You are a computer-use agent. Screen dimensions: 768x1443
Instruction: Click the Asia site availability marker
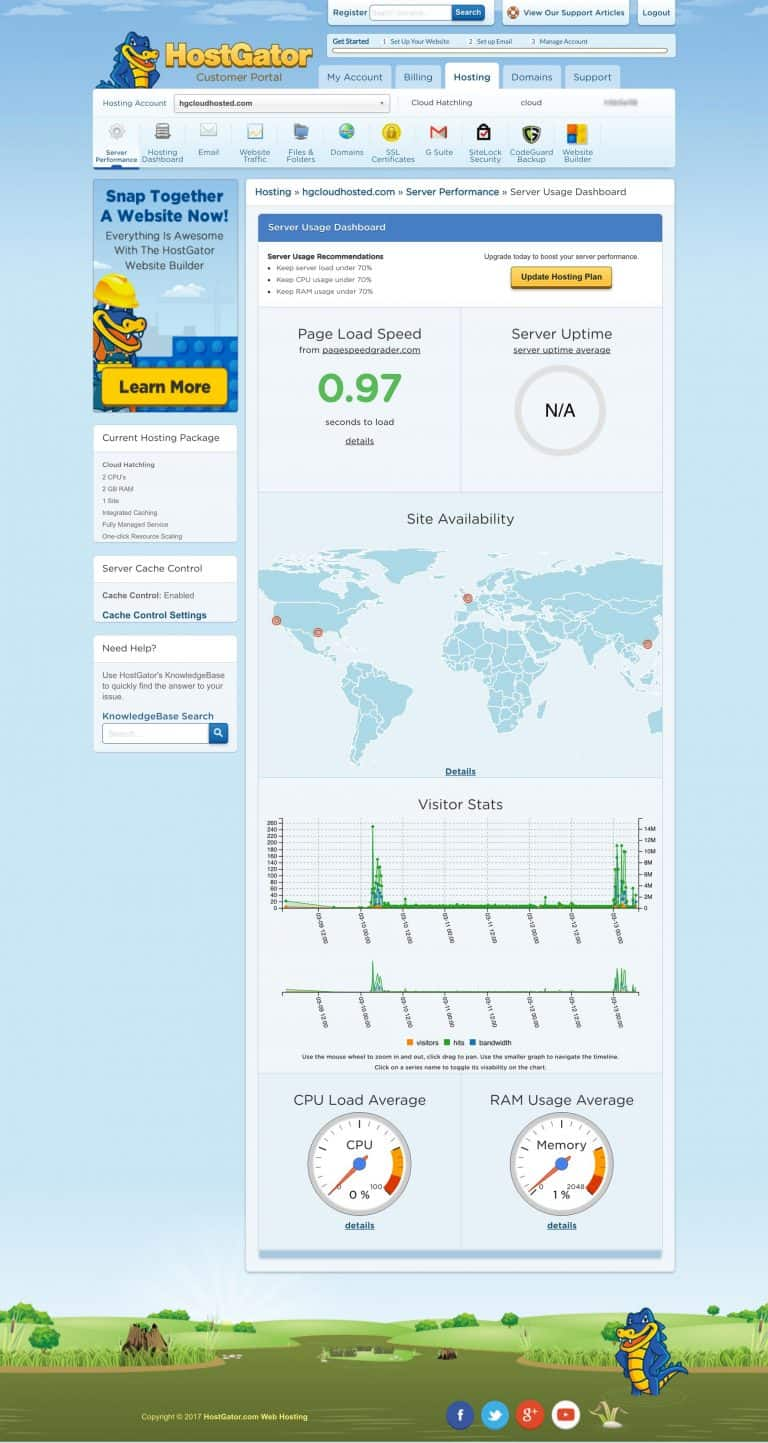coord(647,645)
